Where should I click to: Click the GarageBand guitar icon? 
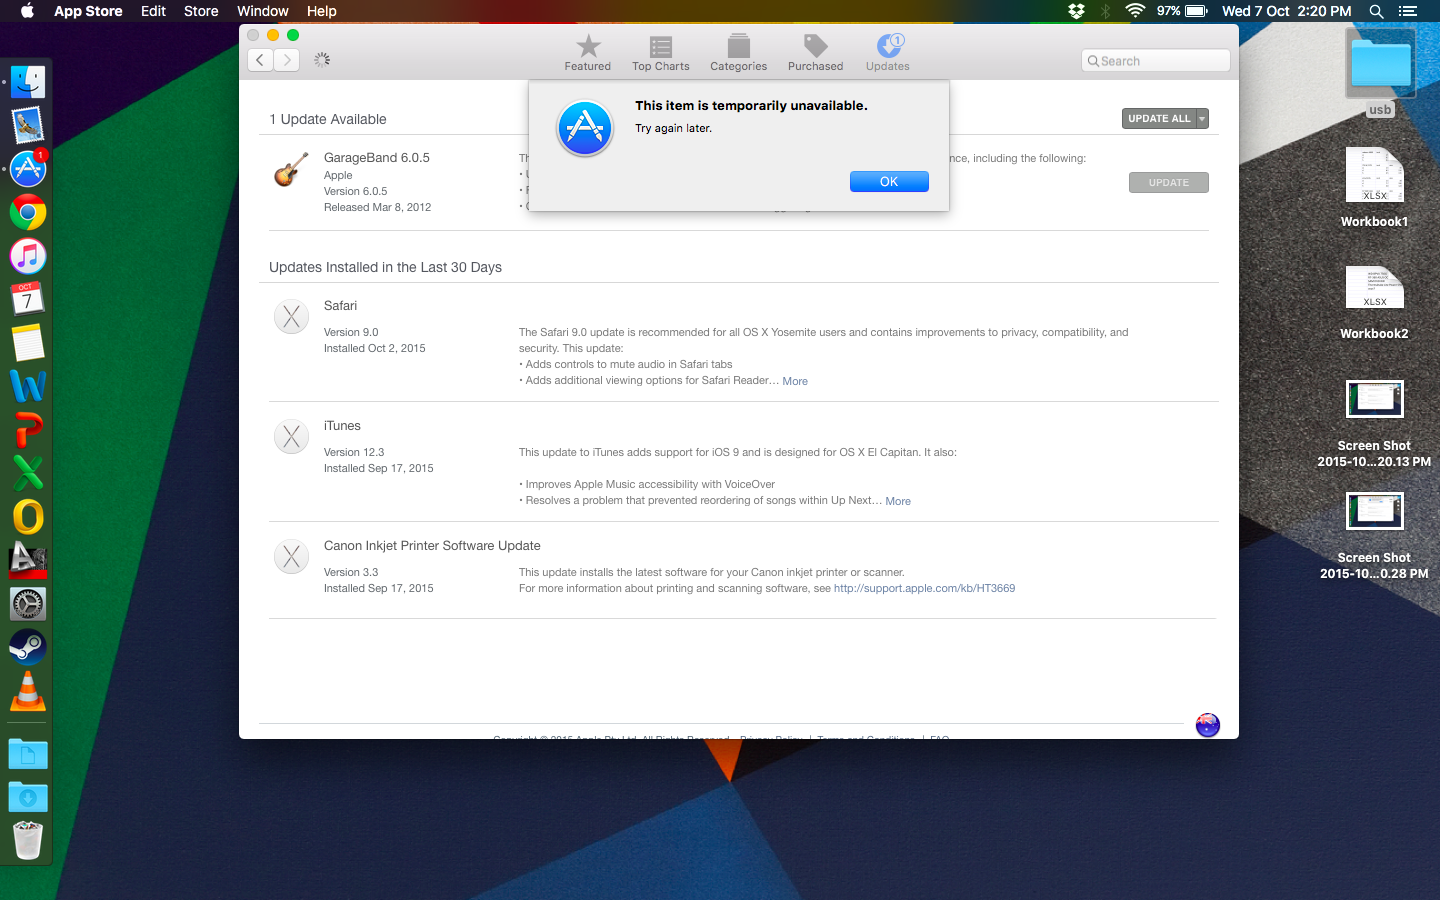(291, 170)
